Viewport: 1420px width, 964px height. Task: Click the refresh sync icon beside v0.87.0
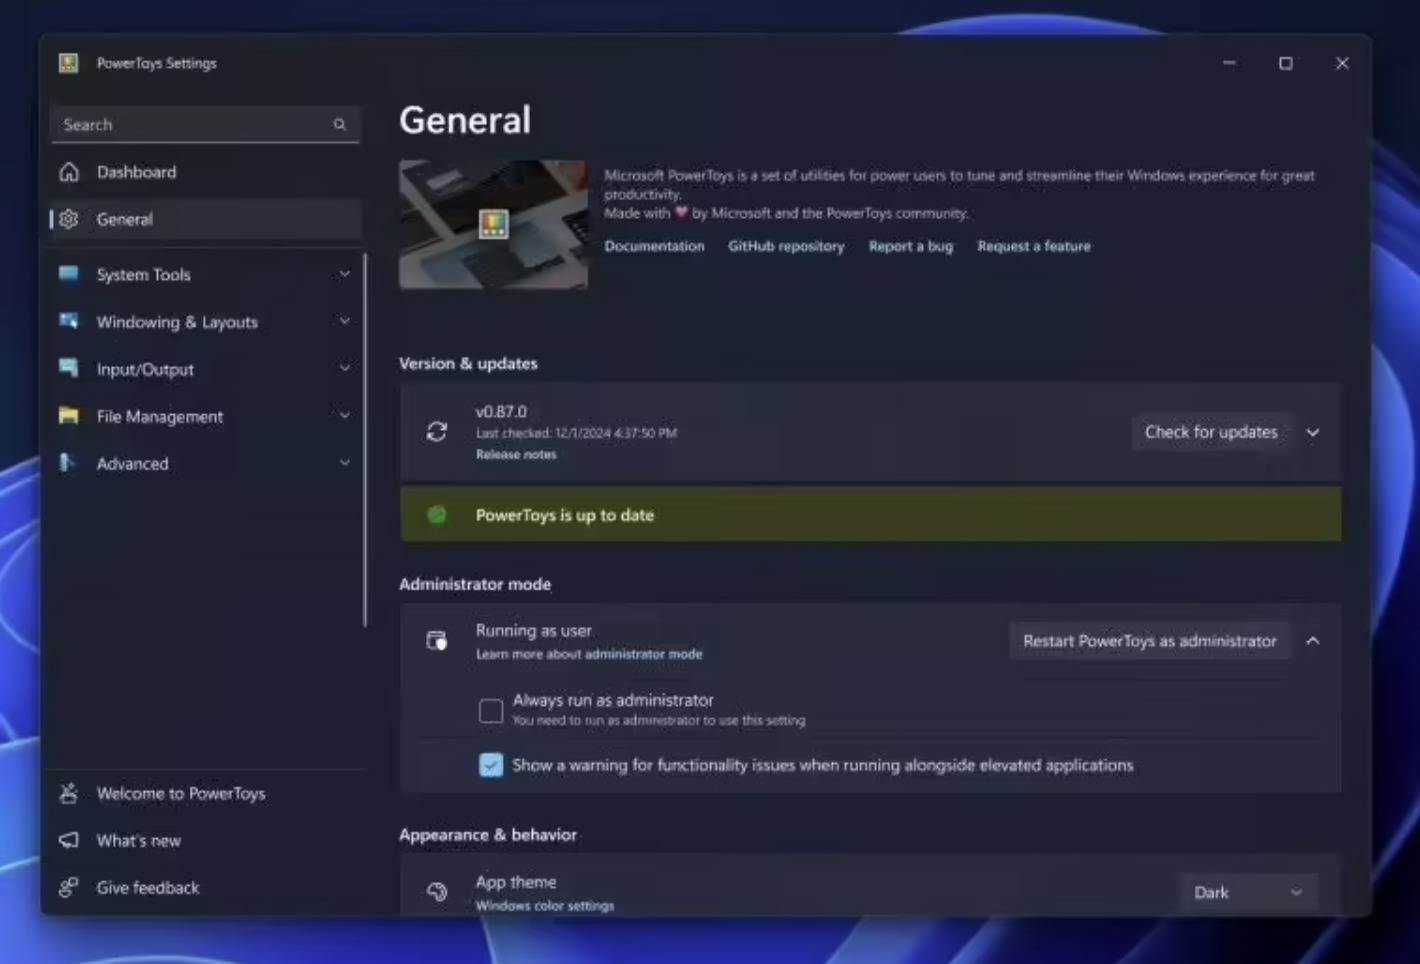point(437,431)
